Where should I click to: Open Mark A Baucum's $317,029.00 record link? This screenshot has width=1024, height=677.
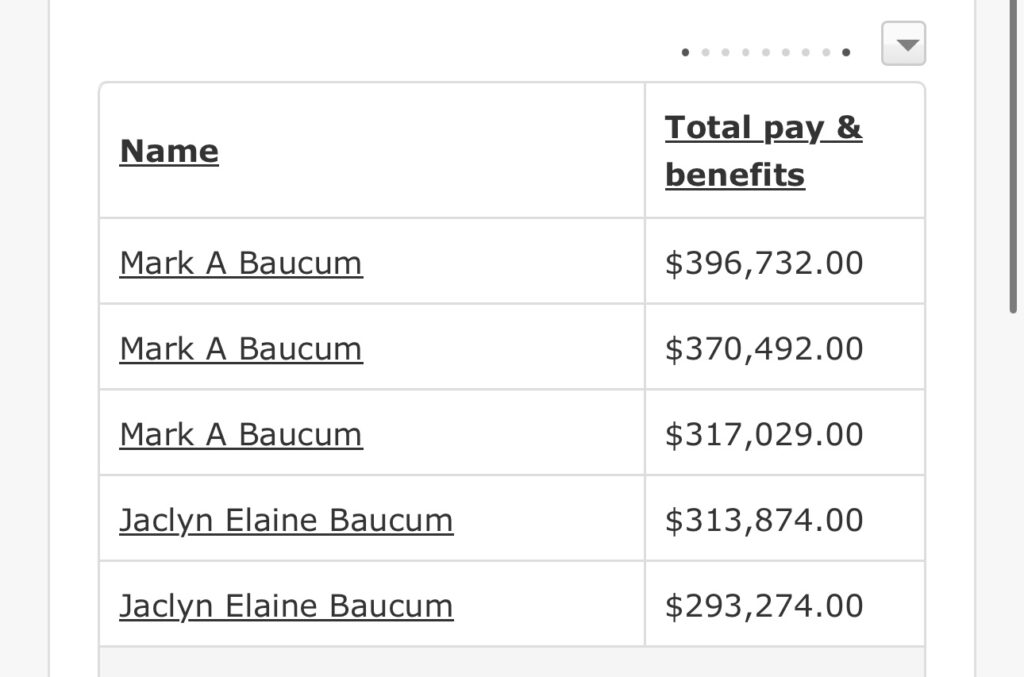[241, 435]
